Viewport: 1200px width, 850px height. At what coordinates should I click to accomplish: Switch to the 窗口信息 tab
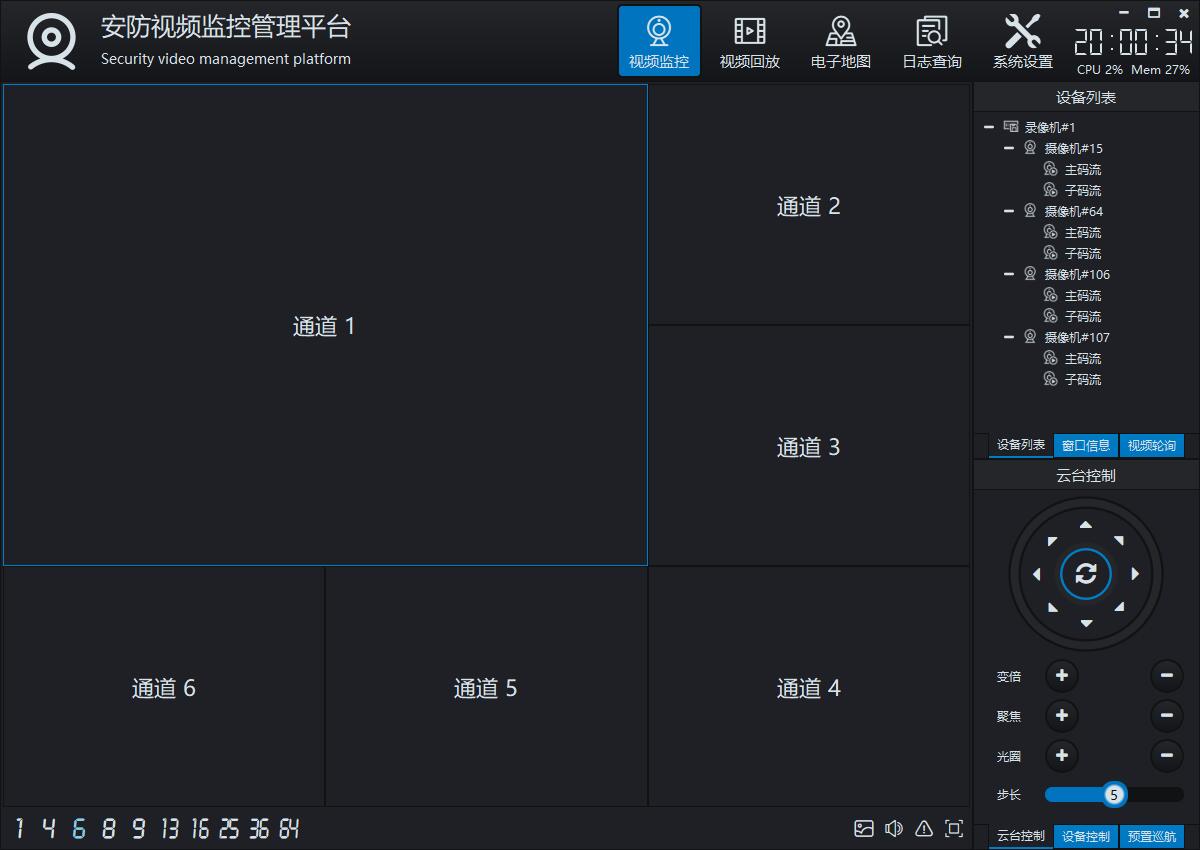1085,446
